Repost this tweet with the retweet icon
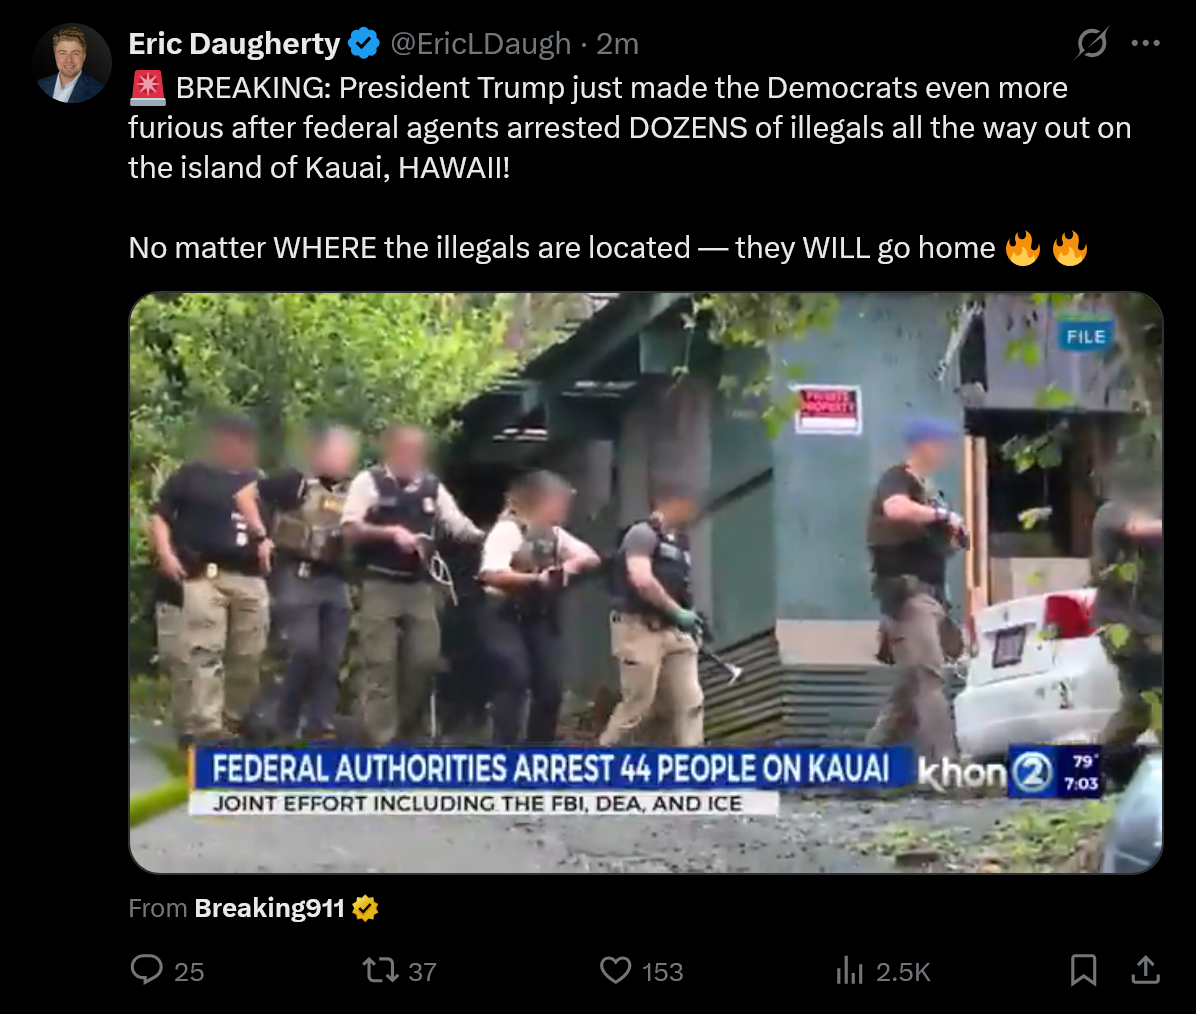This screenshot has height=1014, width=1196. (380, 971)
